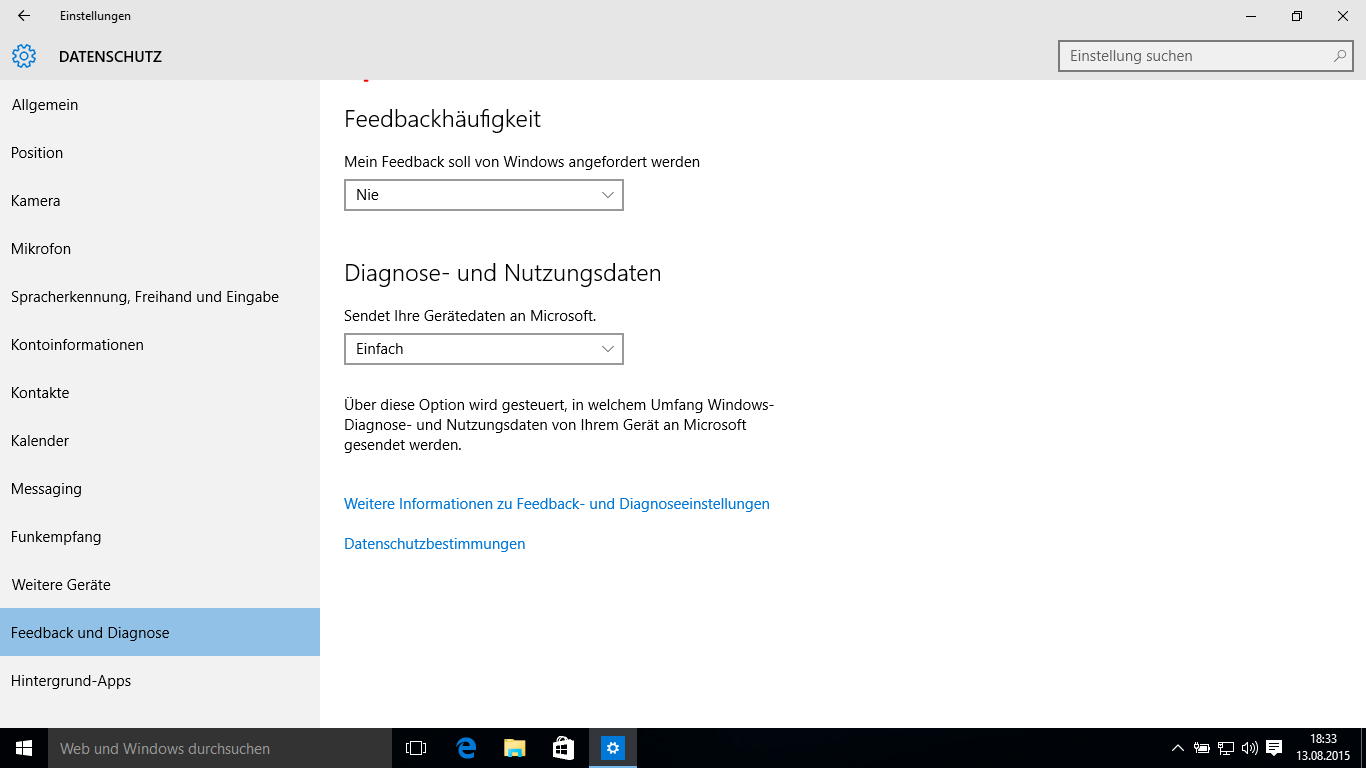The image size is (1366, 768).
Task: Click the search magnifier icon
Action: coord(1340,56)
